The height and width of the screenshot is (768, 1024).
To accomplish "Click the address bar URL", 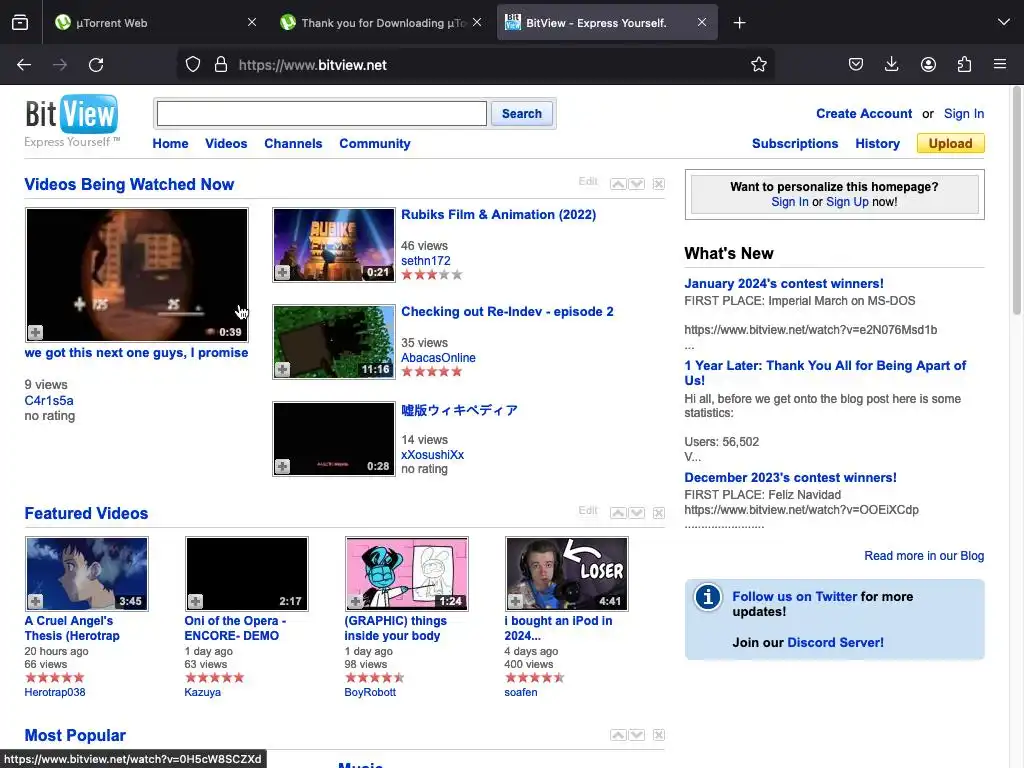I will tap(312, 65).
